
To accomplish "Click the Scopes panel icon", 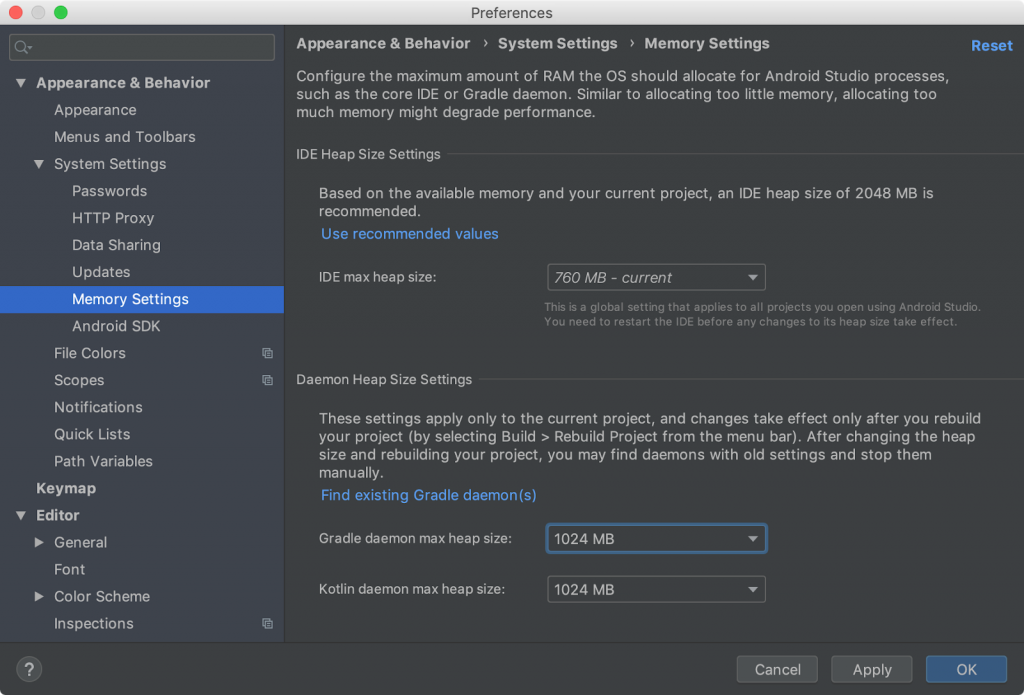I will (268, 380).
